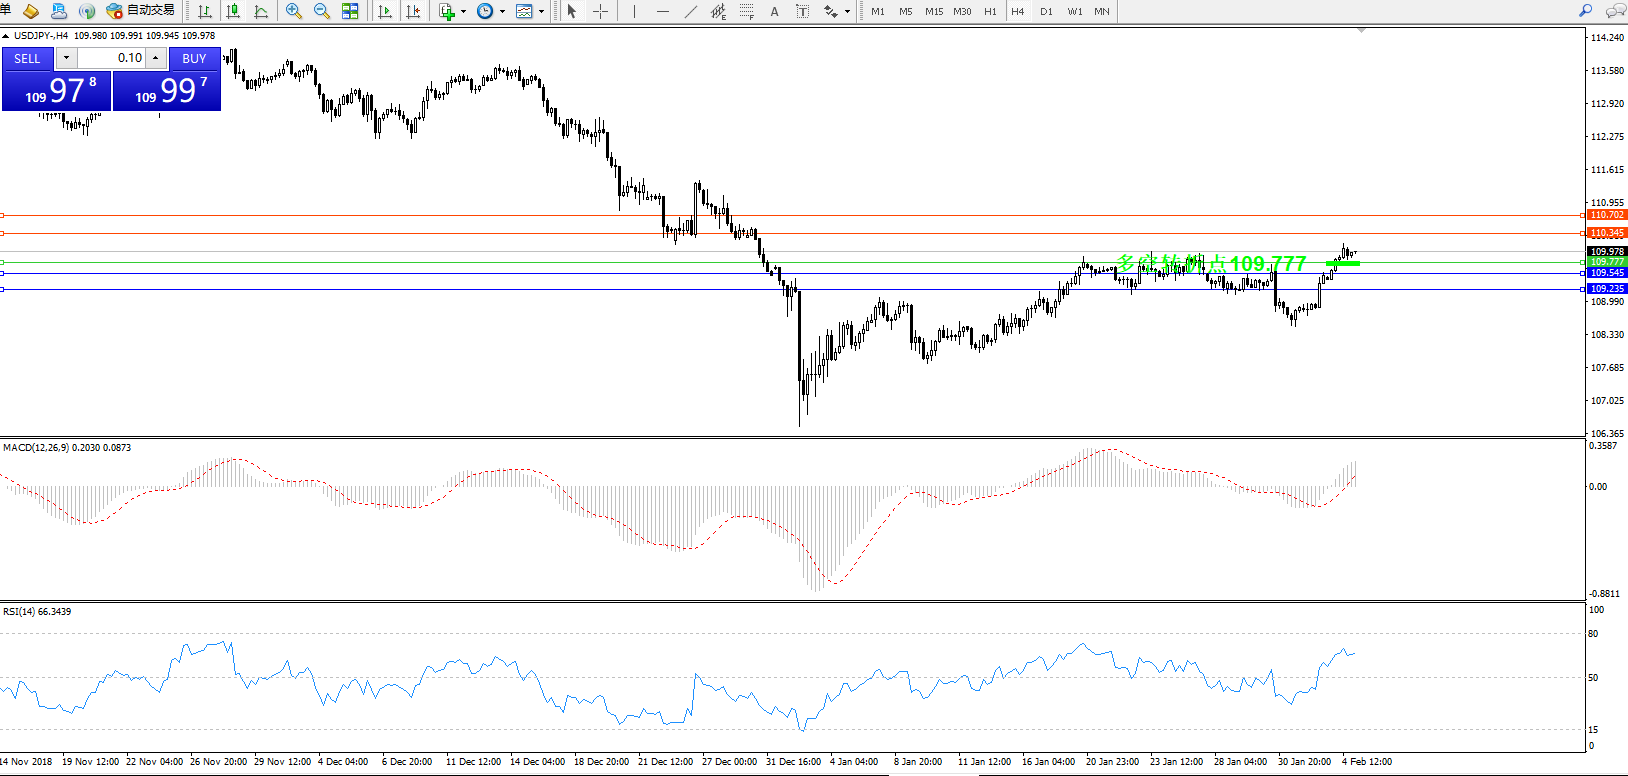
Task: Open the indicators list dropdown arrow
Action: [x=463, y=12]
